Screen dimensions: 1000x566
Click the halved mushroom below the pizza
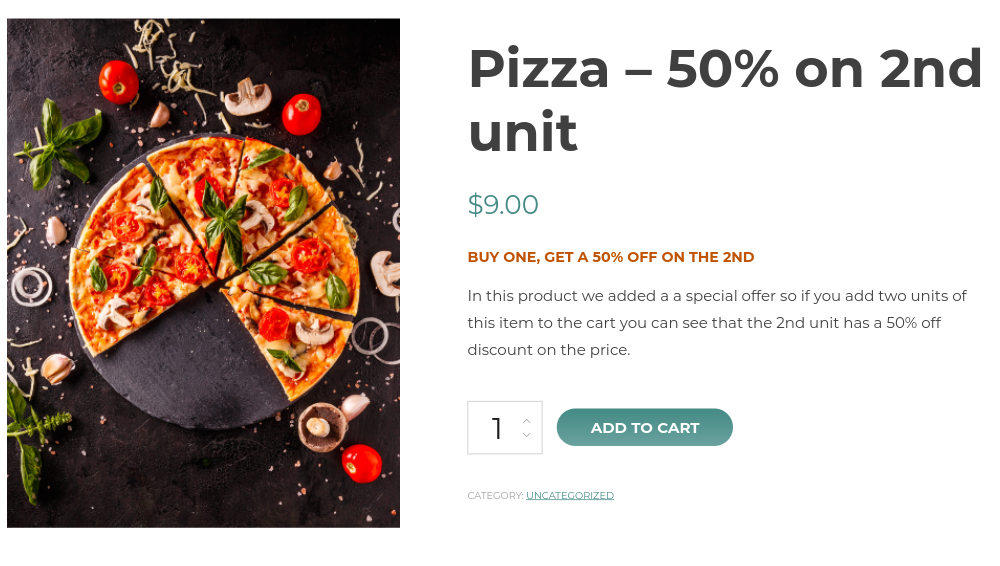point(322,427)
